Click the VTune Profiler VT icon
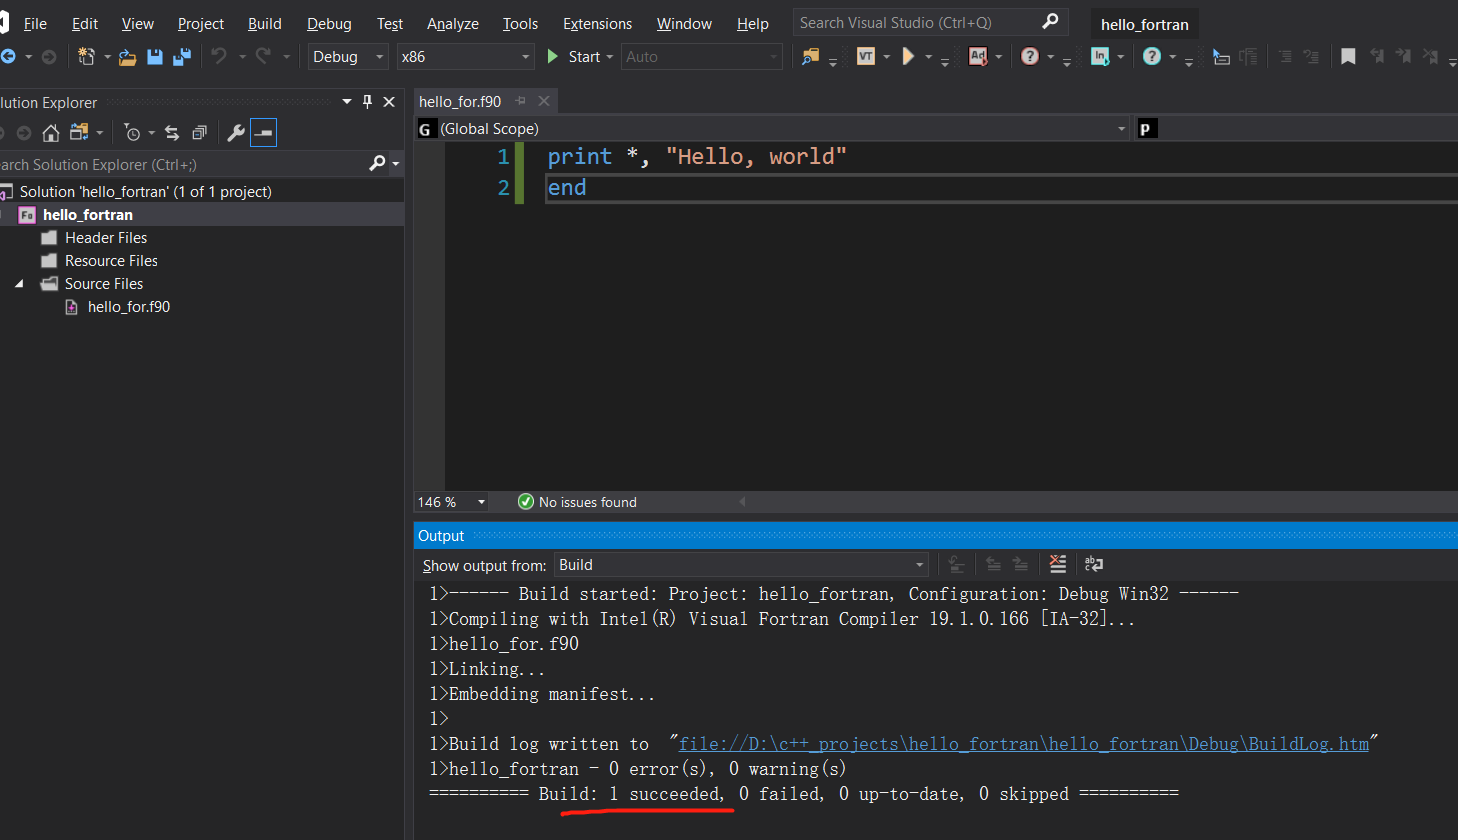Screen dimensions: 1458x840 (866, 57)
